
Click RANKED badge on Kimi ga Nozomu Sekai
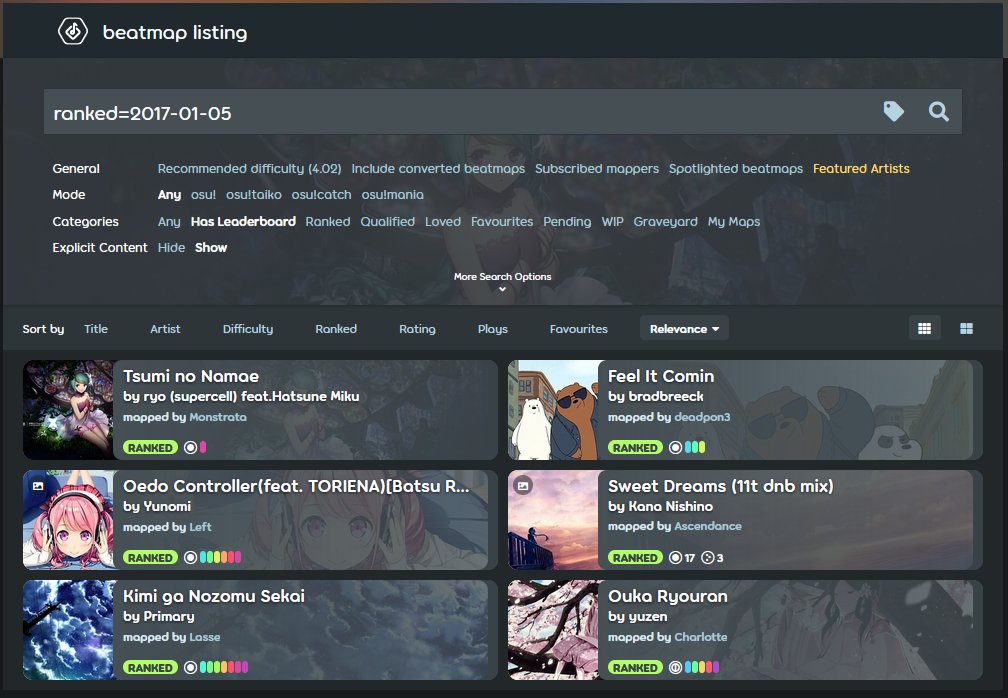[150, 667]
